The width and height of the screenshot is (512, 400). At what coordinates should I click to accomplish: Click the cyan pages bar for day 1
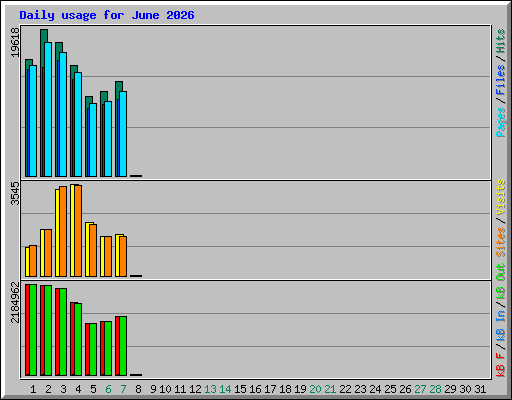tap(33, 121)
